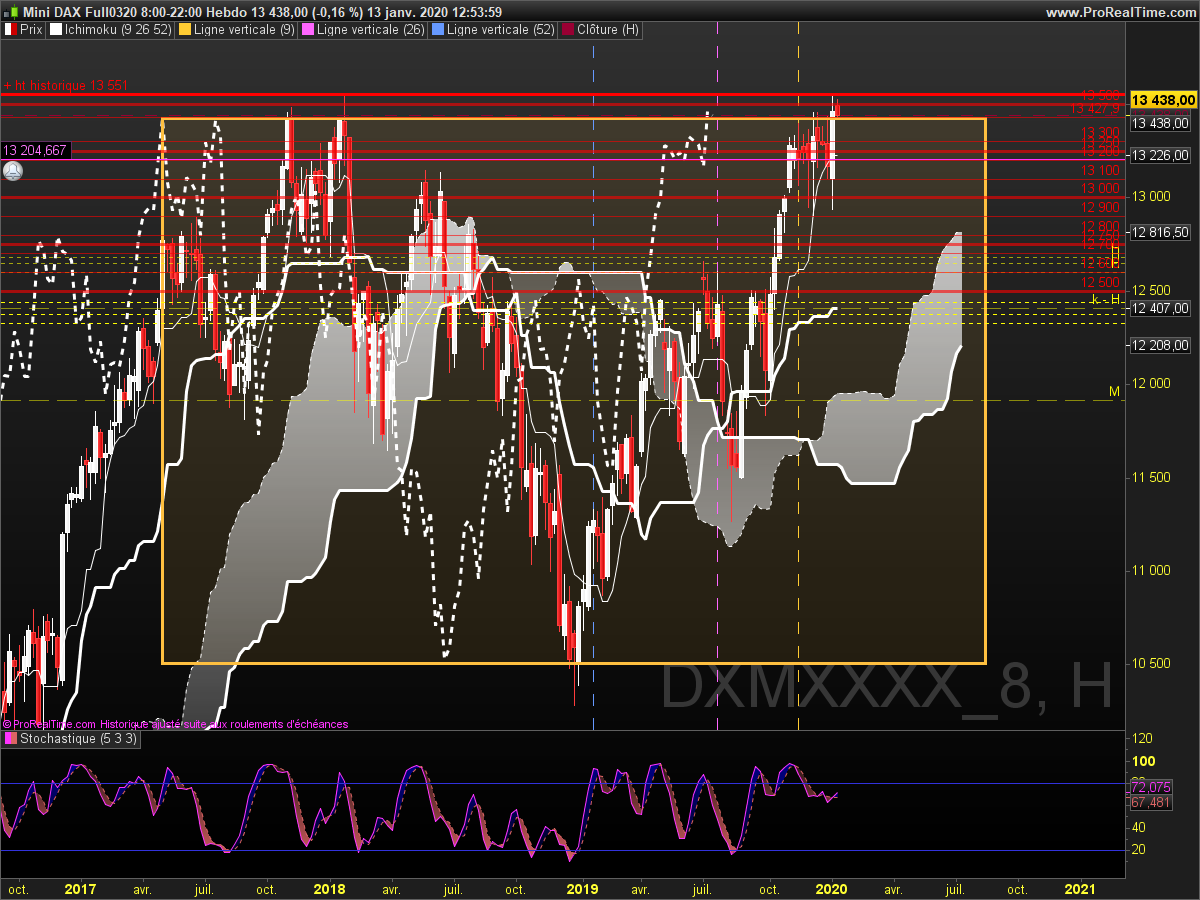The width and height of the screenshot is (1200, 900).
Task: Click the yellow highlighted 13 438,00 current price tag
Action: pos(1163,100)
